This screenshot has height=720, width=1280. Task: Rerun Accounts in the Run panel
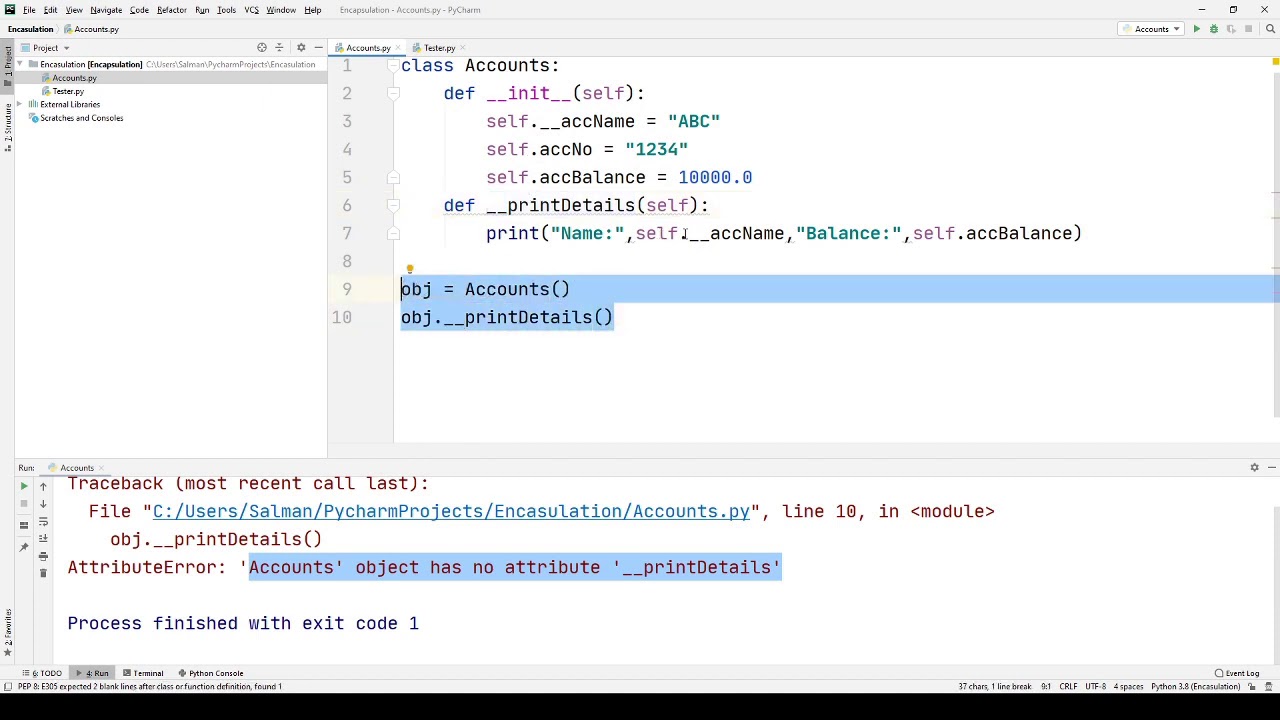[x=24, y=486]
